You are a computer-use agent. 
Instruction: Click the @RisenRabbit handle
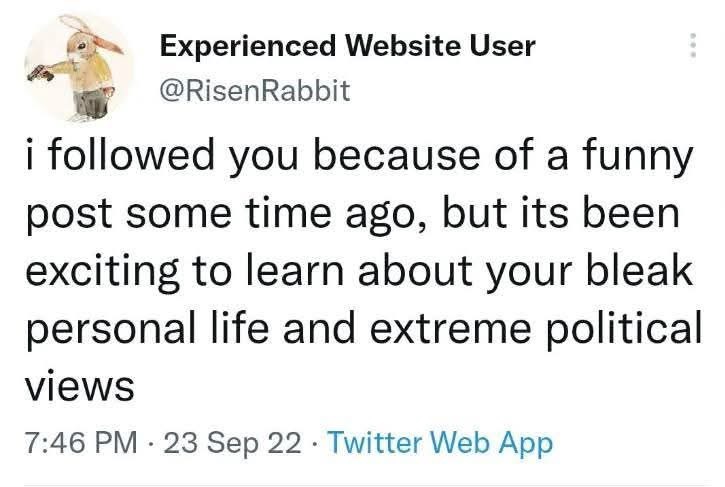pyautogui.click(x=254, y=91)
